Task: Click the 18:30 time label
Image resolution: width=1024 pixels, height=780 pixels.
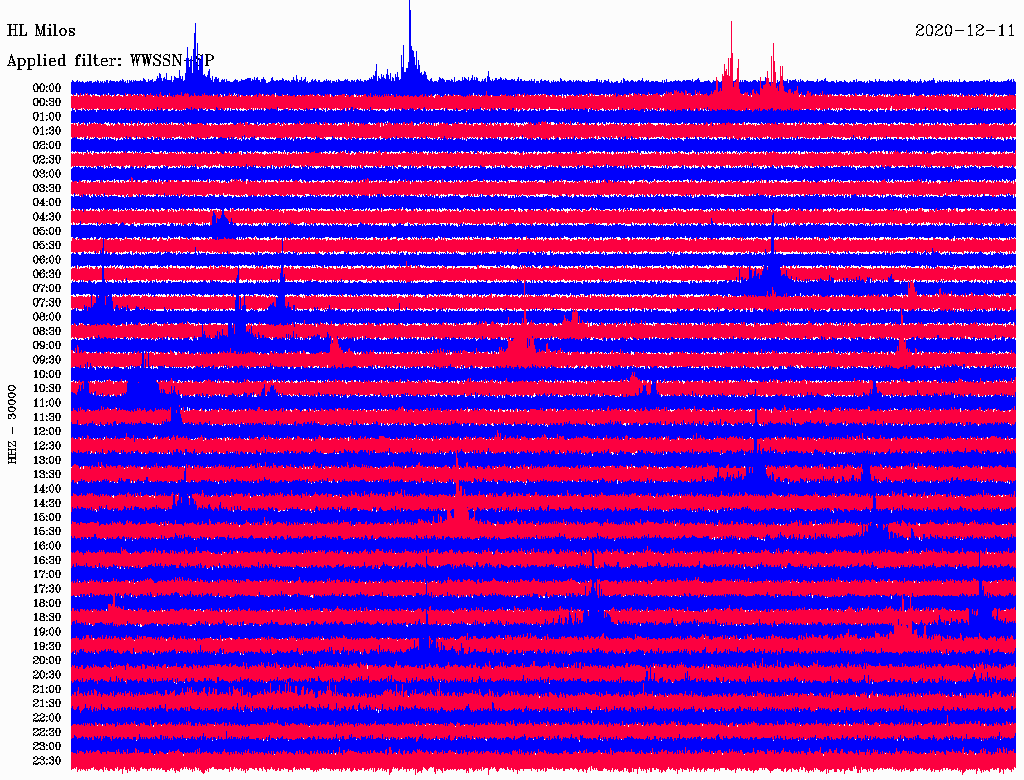Action: point(47,617)
